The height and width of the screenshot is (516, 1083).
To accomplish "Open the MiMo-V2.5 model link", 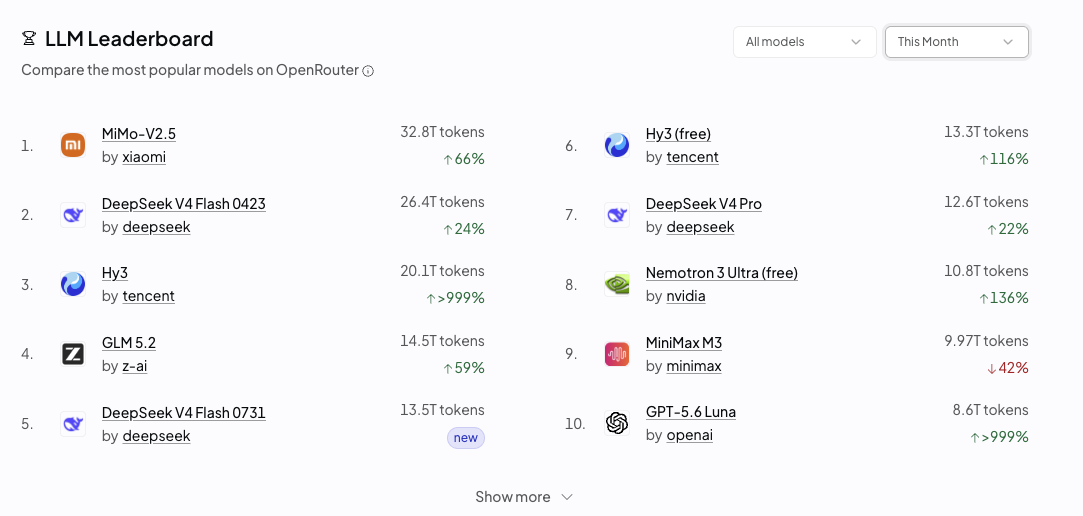I will coord(139,134).
